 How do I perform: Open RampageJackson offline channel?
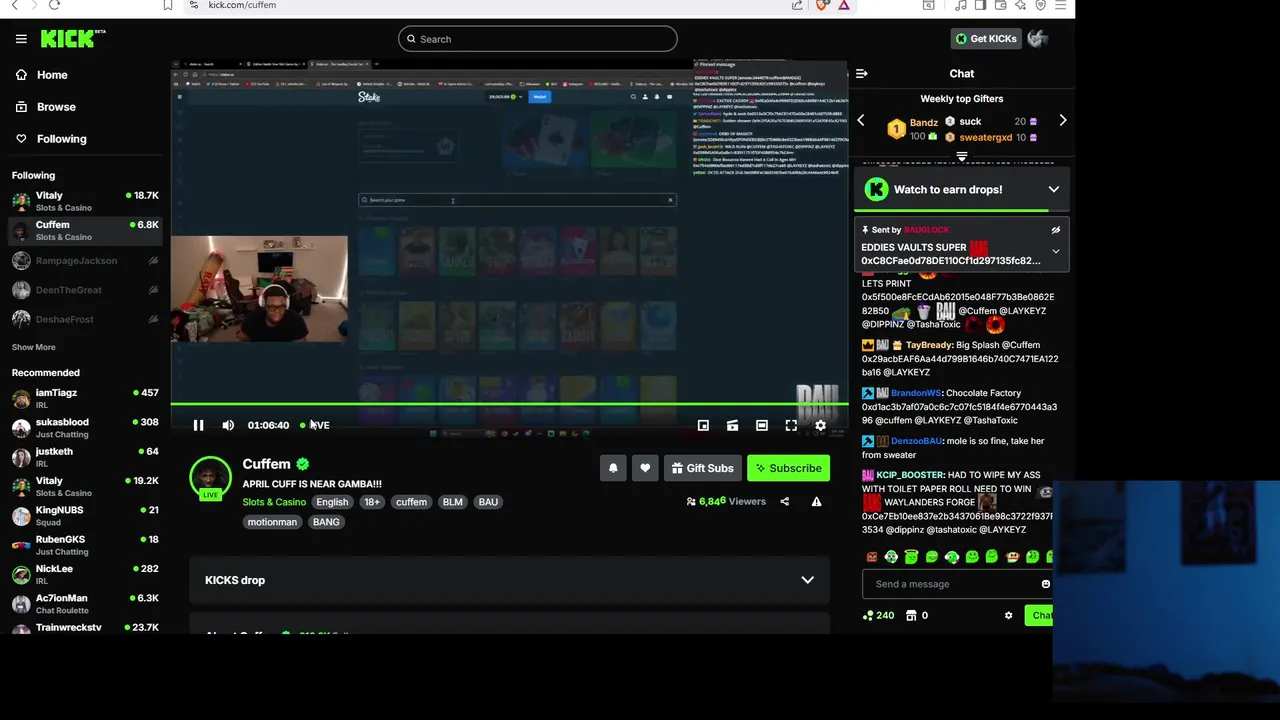tap(84, 261)
